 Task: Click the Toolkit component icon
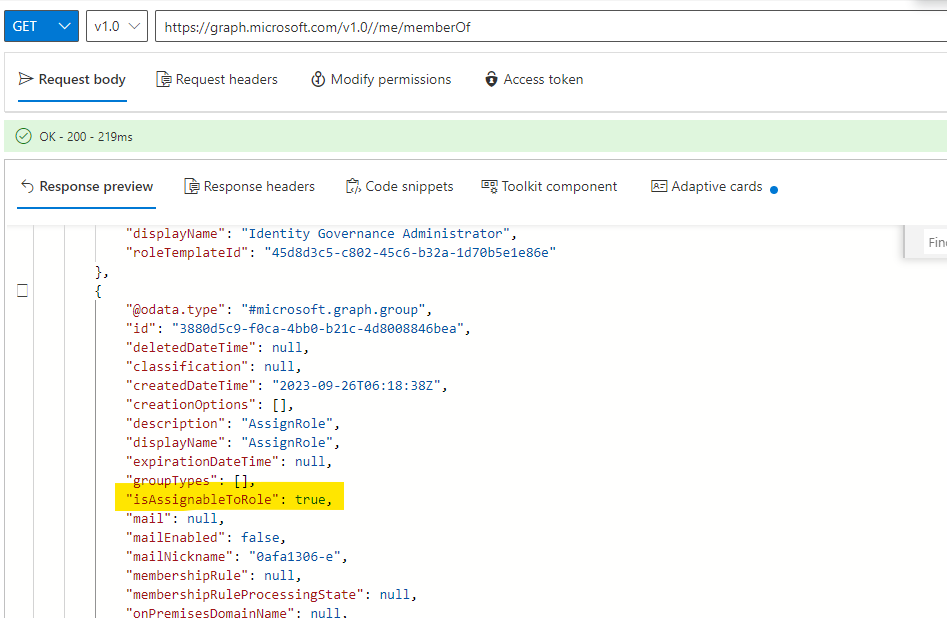coord(489,186)
